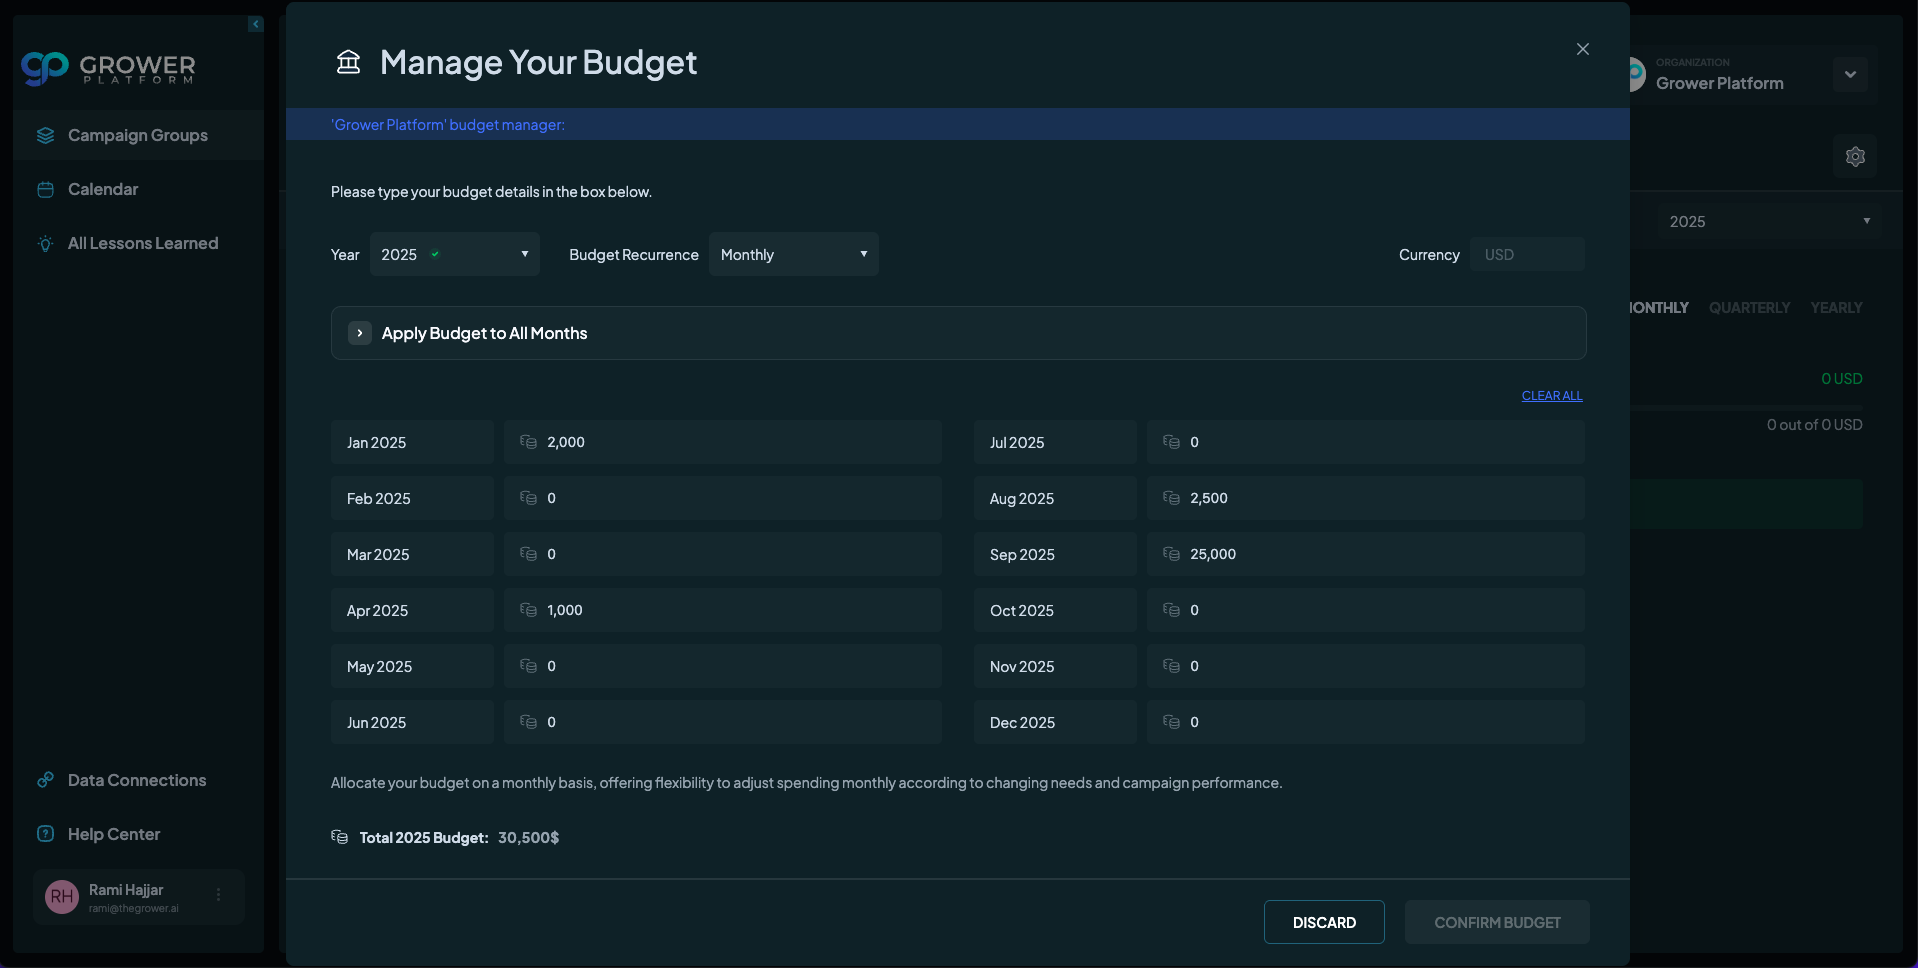
Task: Click the Campaign Groups layers icon
Action: (x=45, y=135)
